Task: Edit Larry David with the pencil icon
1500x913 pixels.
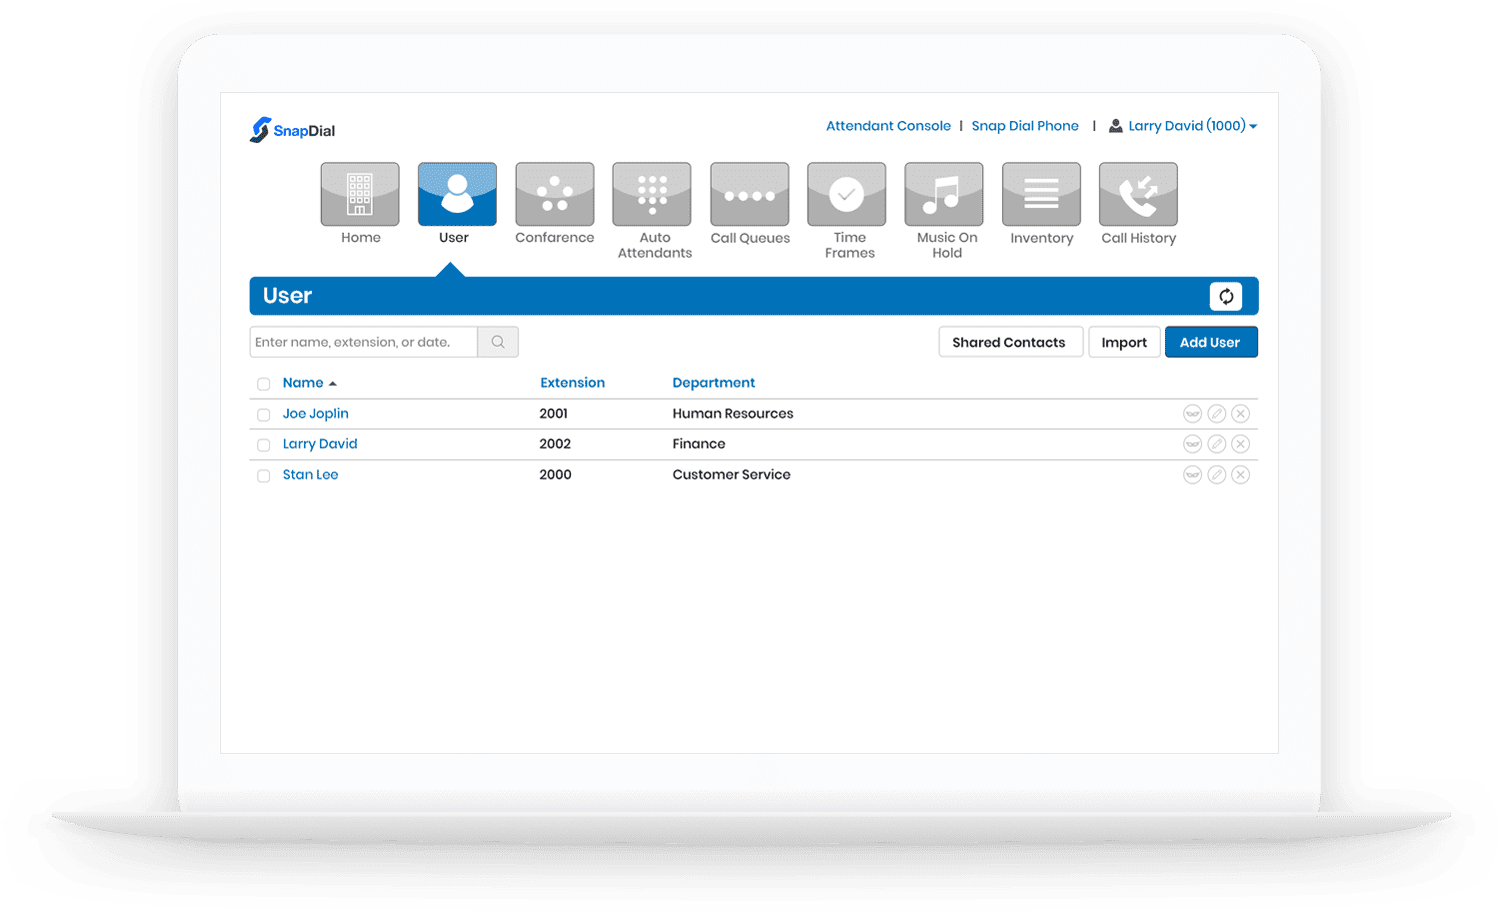Action: click(x=1216, y=444)
